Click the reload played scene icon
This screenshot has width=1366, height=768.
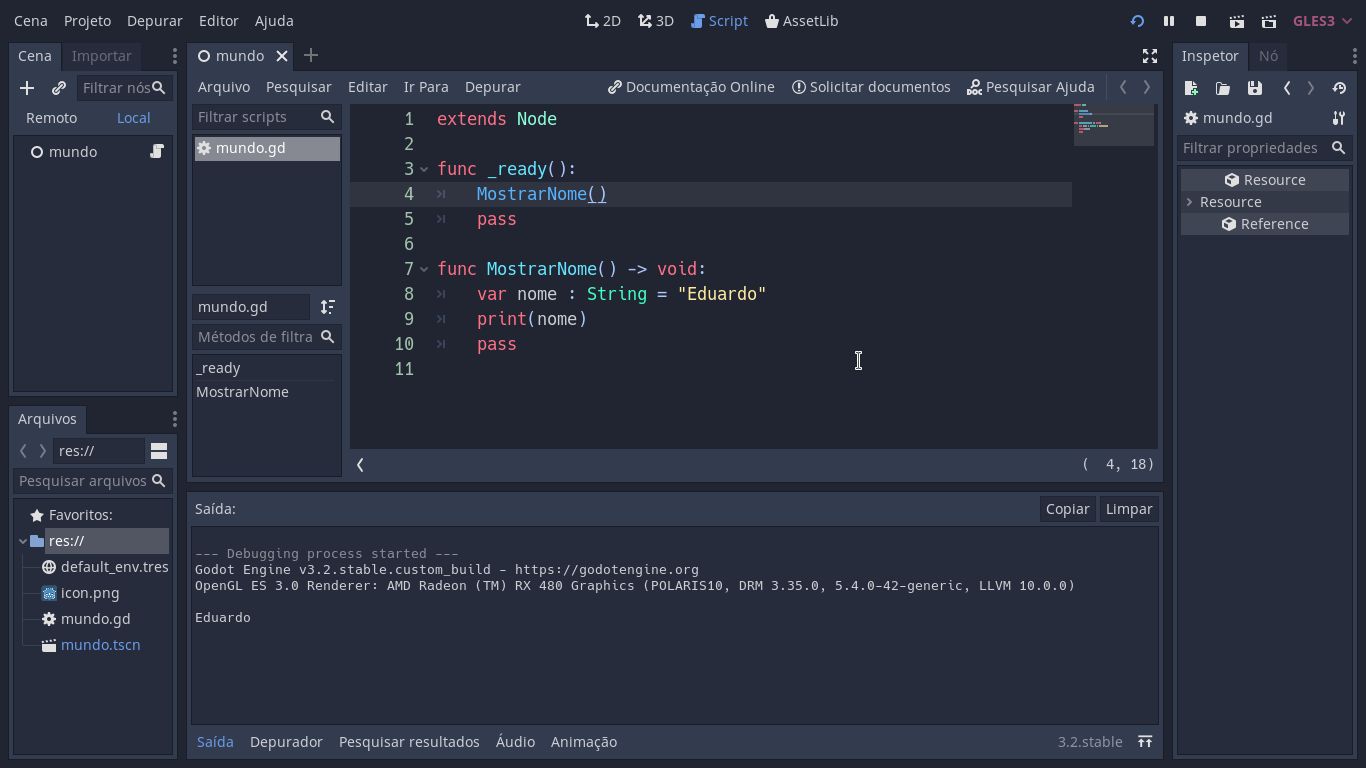click(x=1137, y=21)
